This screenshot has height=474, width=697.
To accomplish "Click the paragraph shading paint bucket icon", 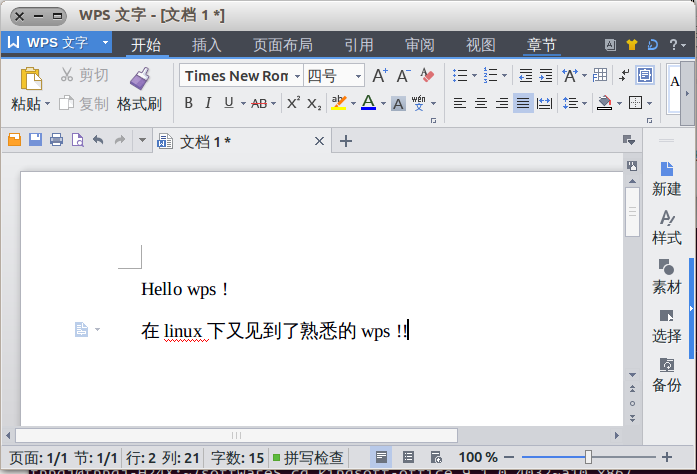I will point(605,103).
